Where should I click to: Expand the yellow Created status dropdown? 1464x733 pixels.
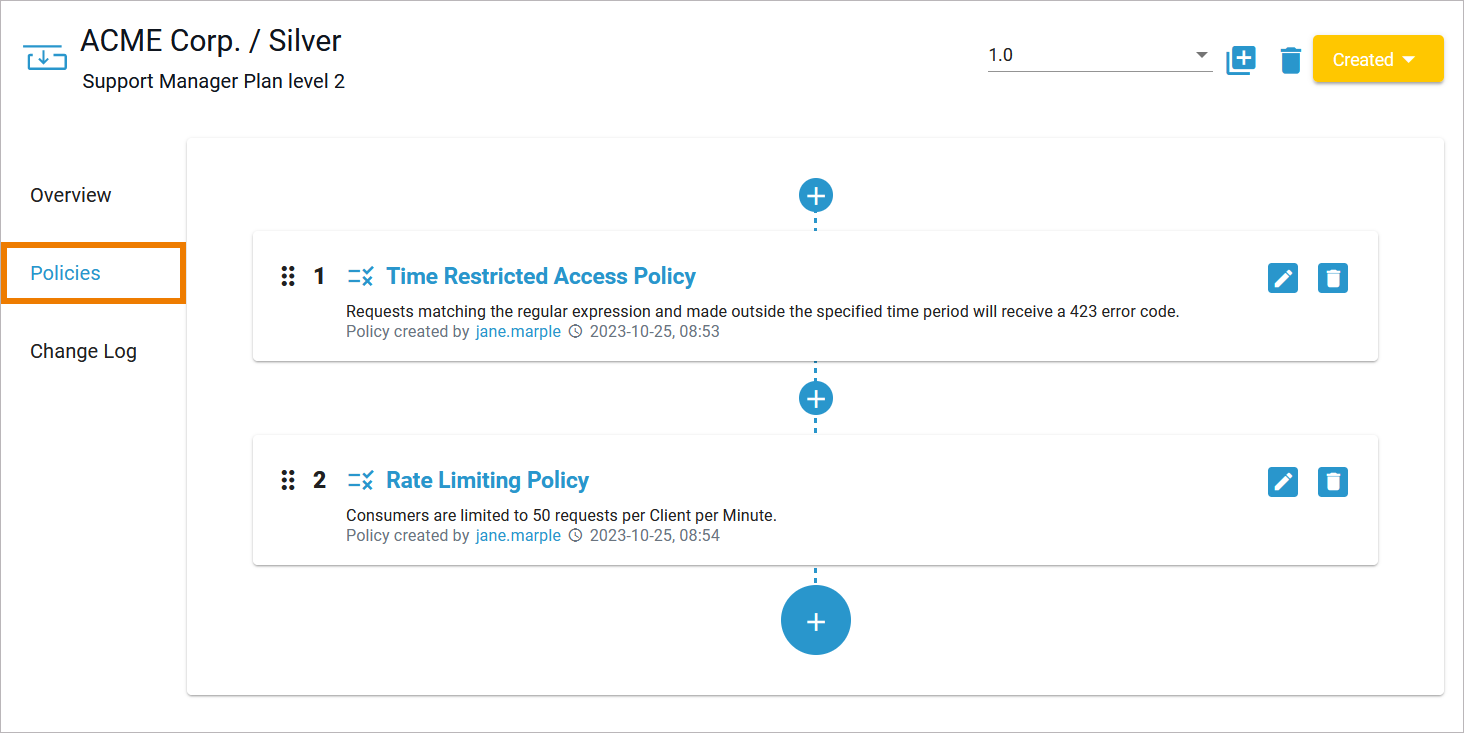click(1378, 59)
